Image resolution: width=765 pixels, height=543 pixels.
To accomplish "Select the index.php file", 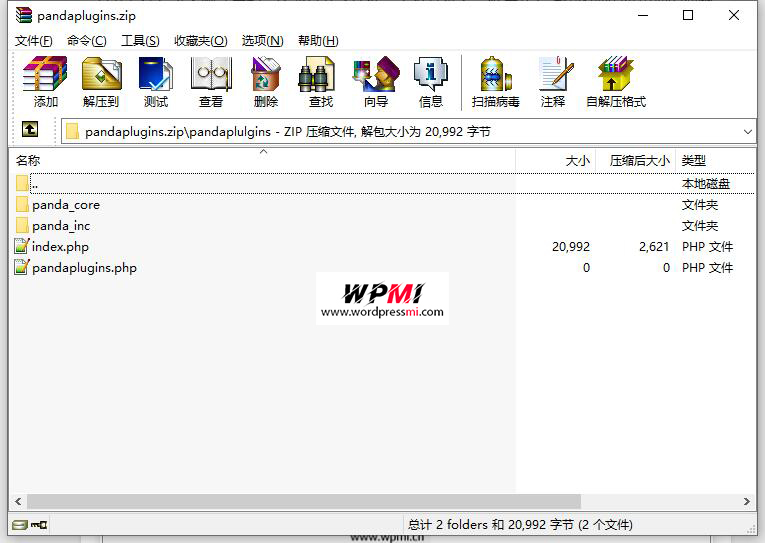I will 60,247.
